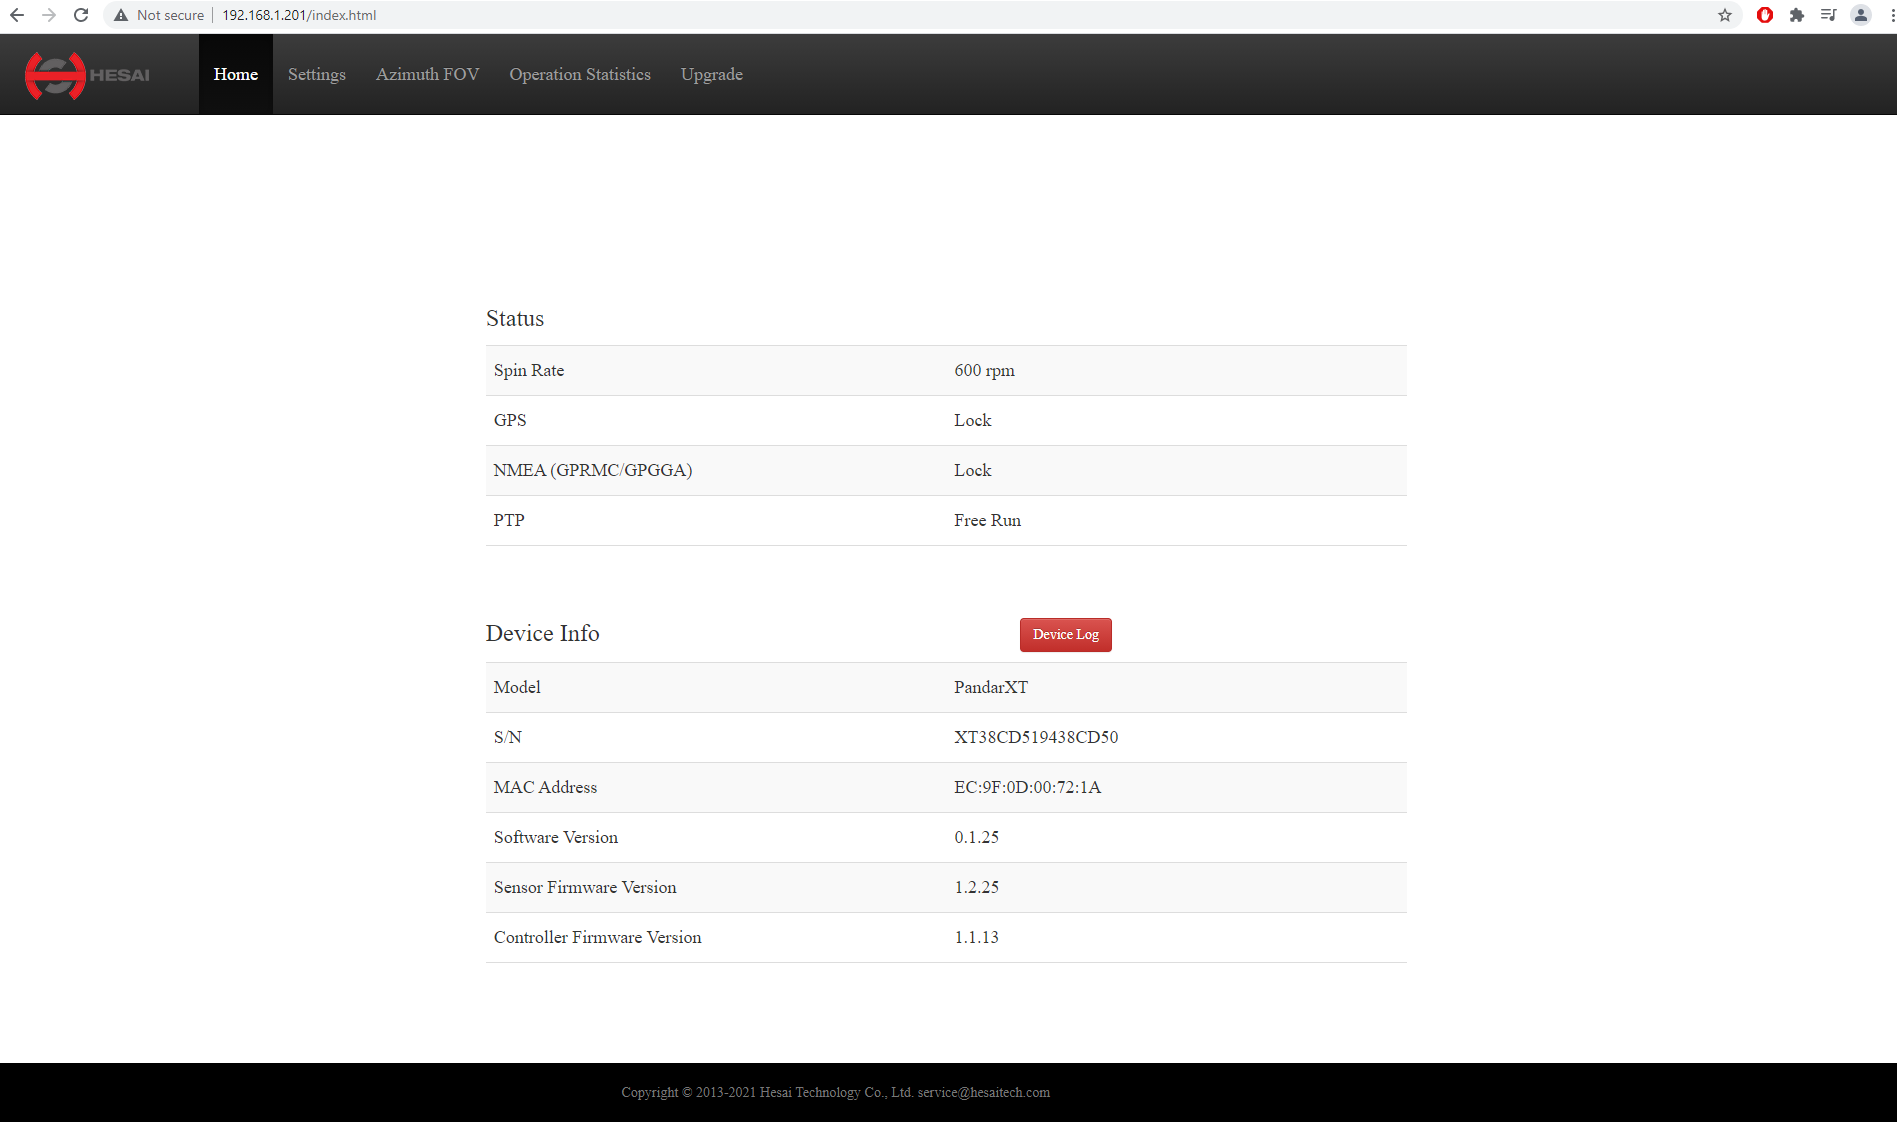The width and height of the screenshot is (1897, 1122).
Task: Open the browser profile avatar
Action: click(1861, 15)
